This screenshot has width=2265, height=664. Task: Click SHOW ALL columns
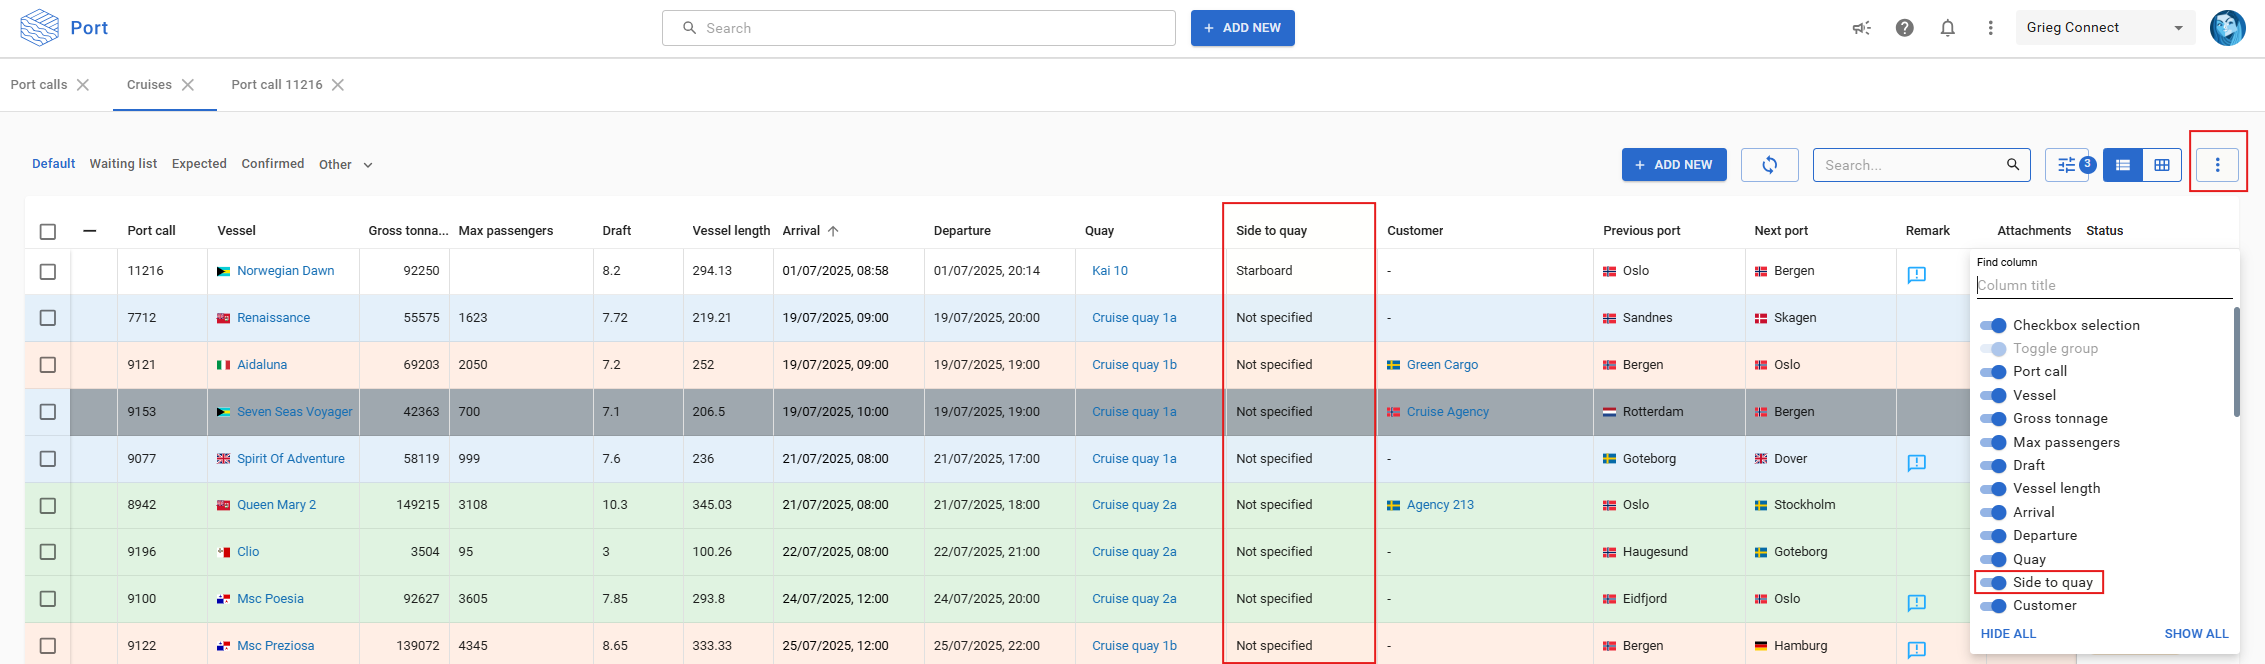[x=2196, y=634]
